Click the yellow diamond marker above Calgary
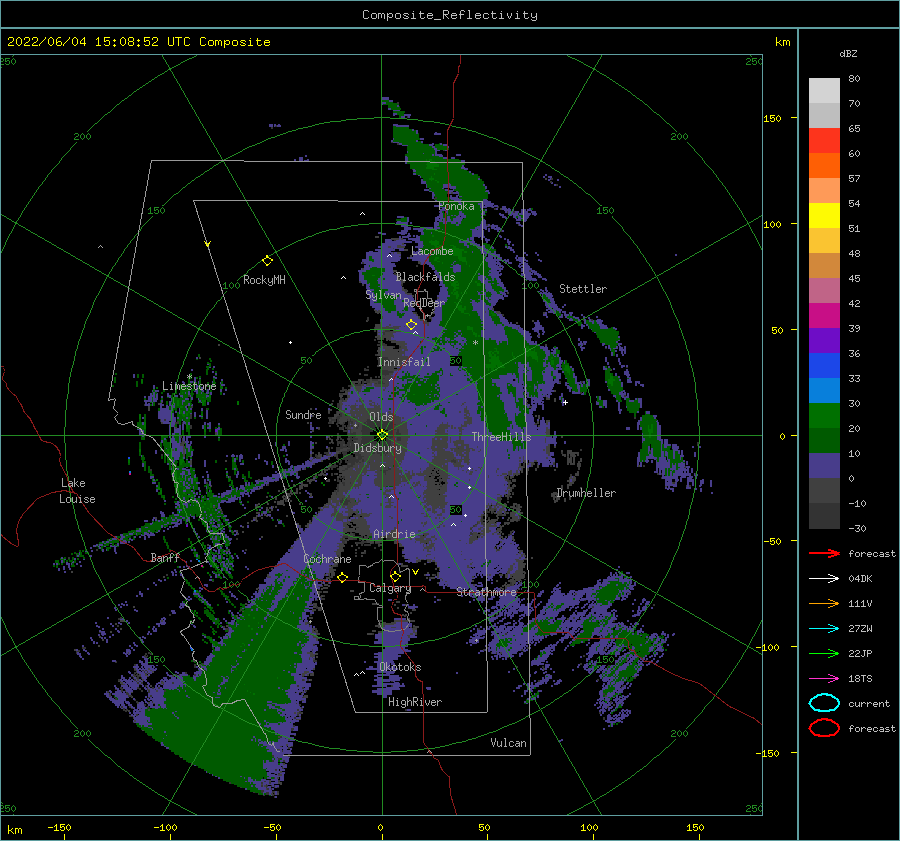The height and width of the screenshot is (841, 900). pos(395,576)
